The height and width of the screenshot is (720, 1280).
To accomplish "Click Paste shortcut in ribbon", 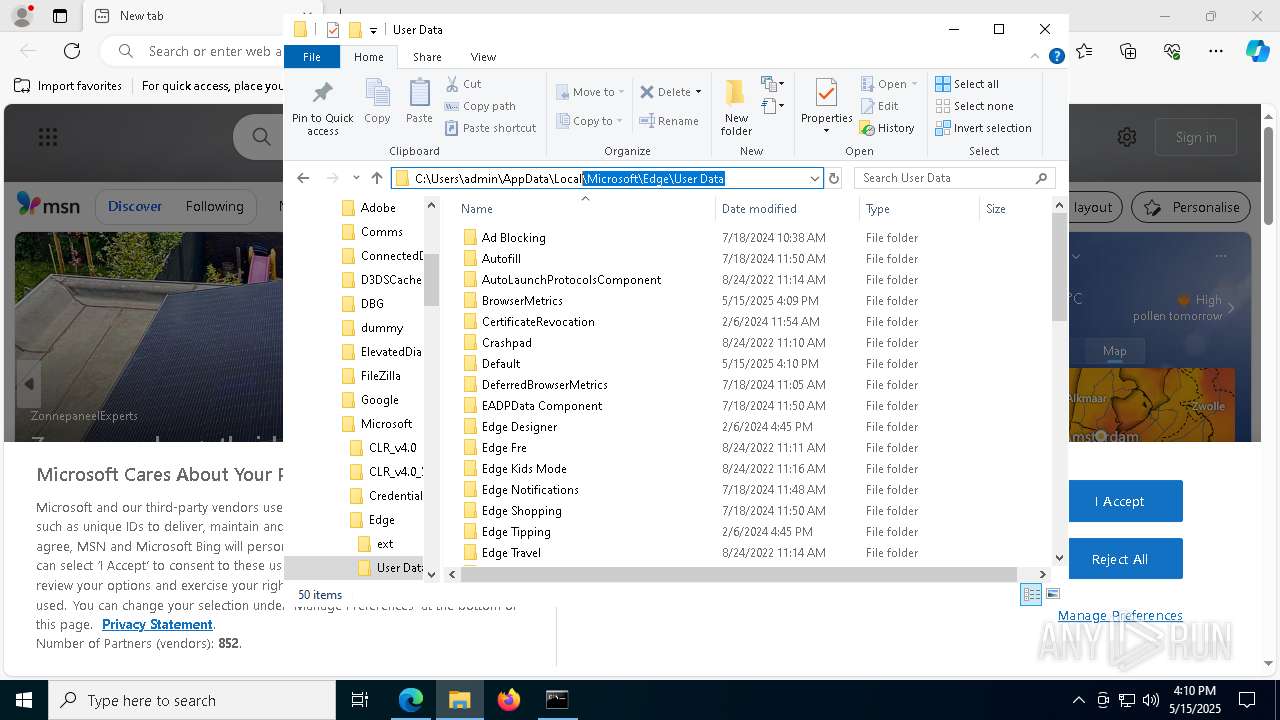I will click(x=490, y=128).
